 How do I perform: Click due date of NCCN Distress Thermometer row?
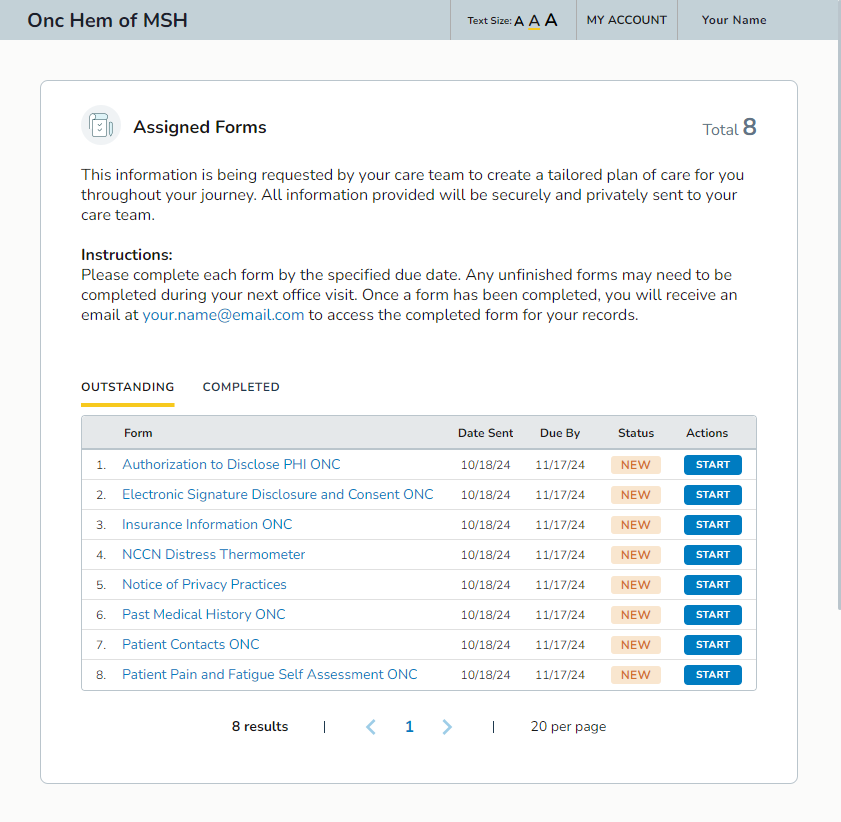pyautogui.click(x=560, y=555)
